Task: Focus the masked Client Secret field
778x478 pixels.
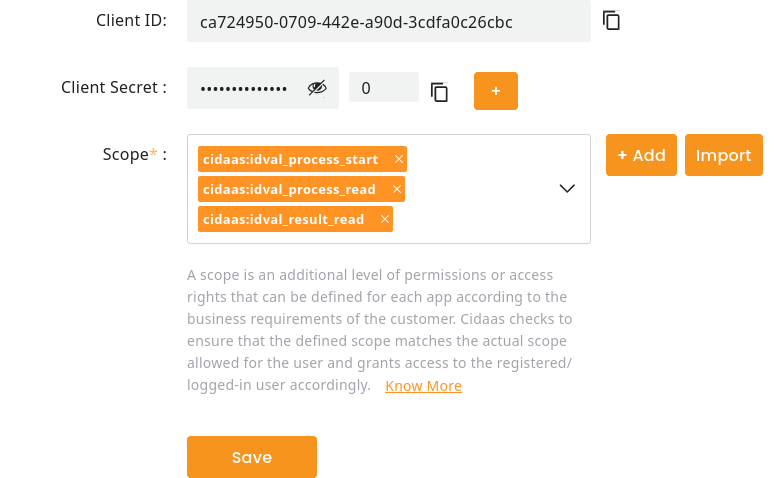Action: coord(245,88)
